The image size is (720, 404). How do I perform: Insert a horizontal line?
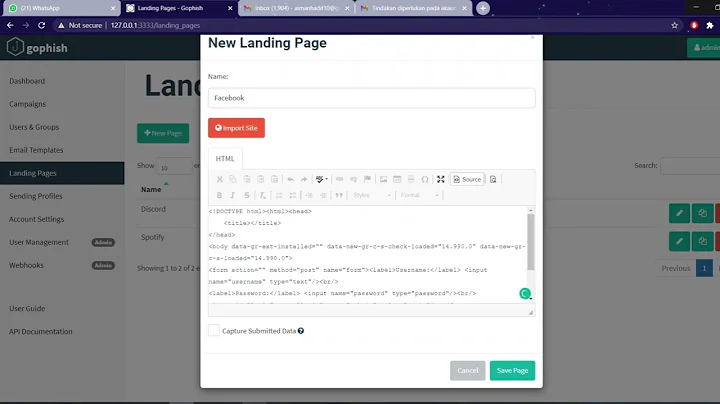click(411, 180)
